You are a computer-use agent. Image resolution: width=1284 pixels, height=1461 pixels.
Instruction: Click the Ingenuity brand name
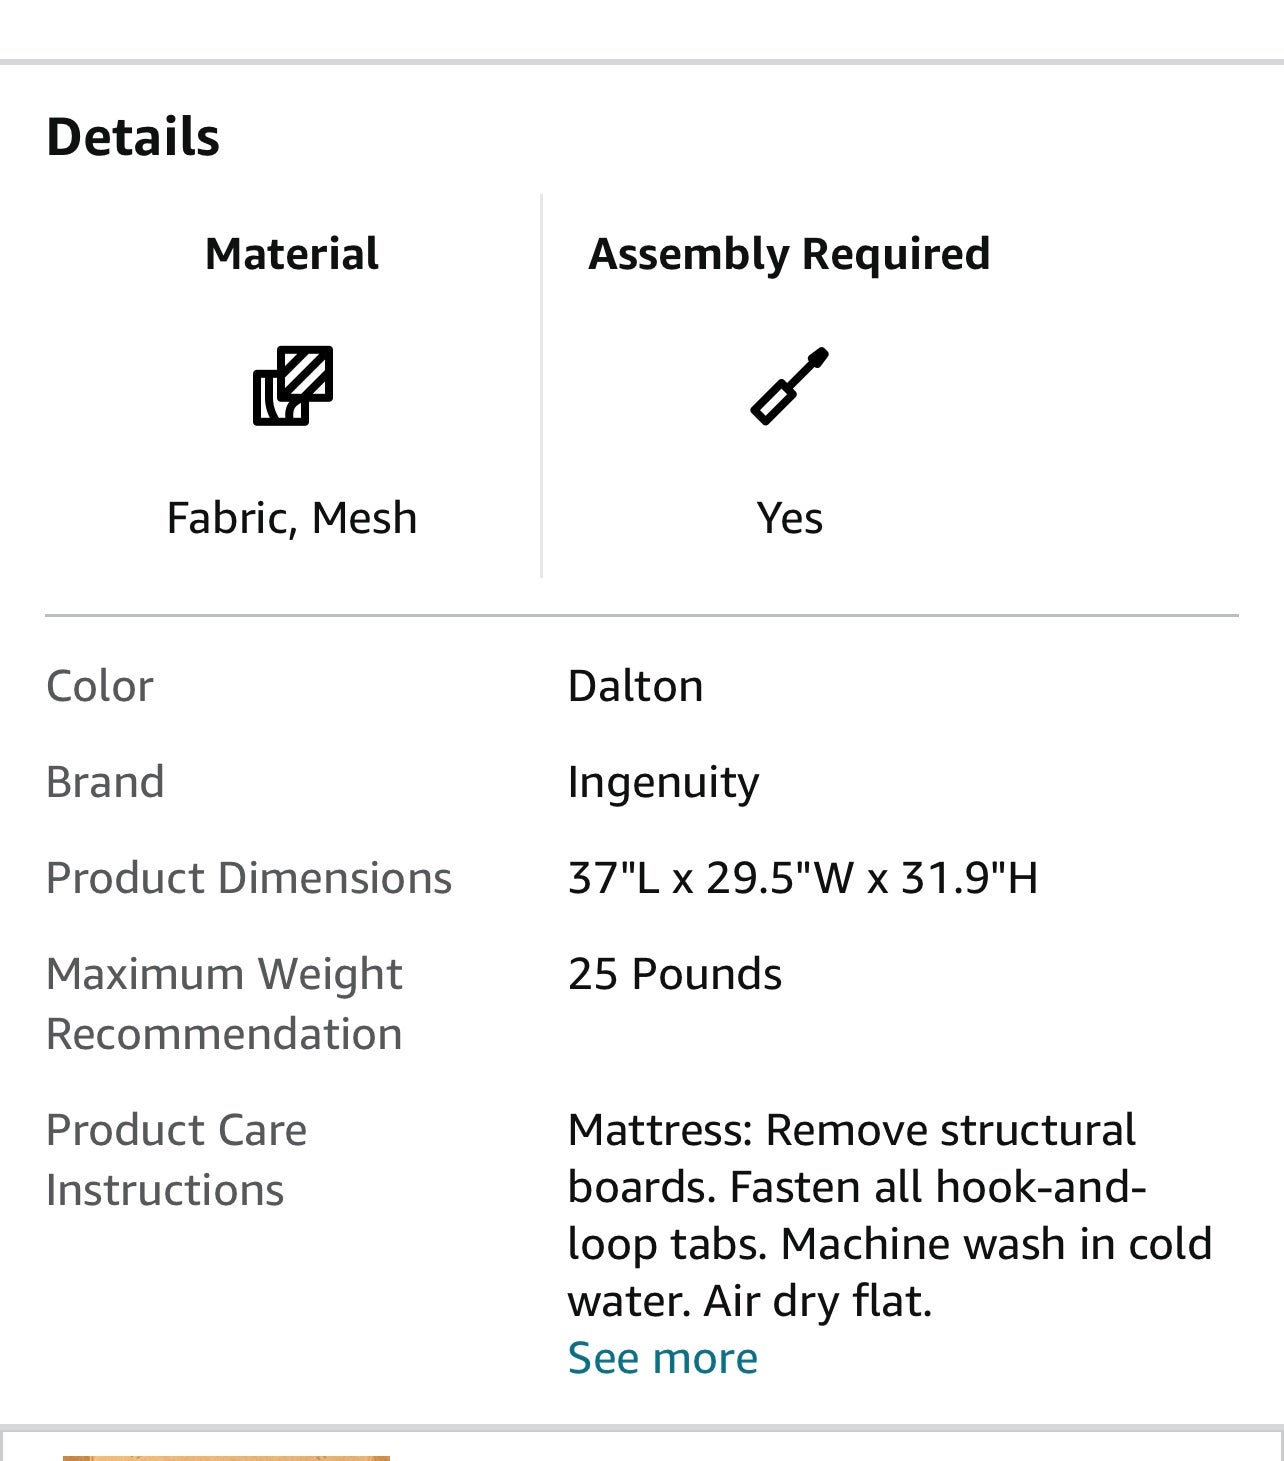[x=663, y=782]
